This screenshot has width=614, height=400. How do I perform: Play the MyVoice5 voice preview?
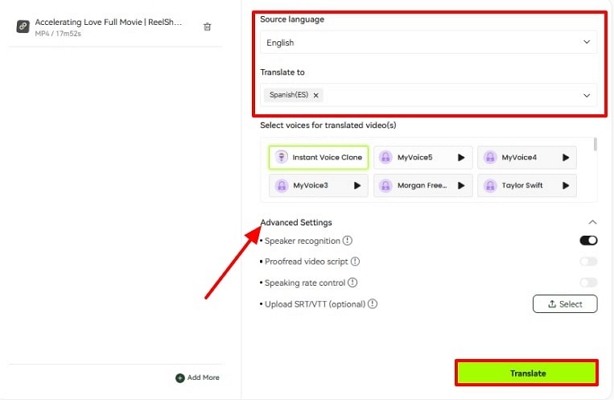pyautogui.click(x=461, y=157)
